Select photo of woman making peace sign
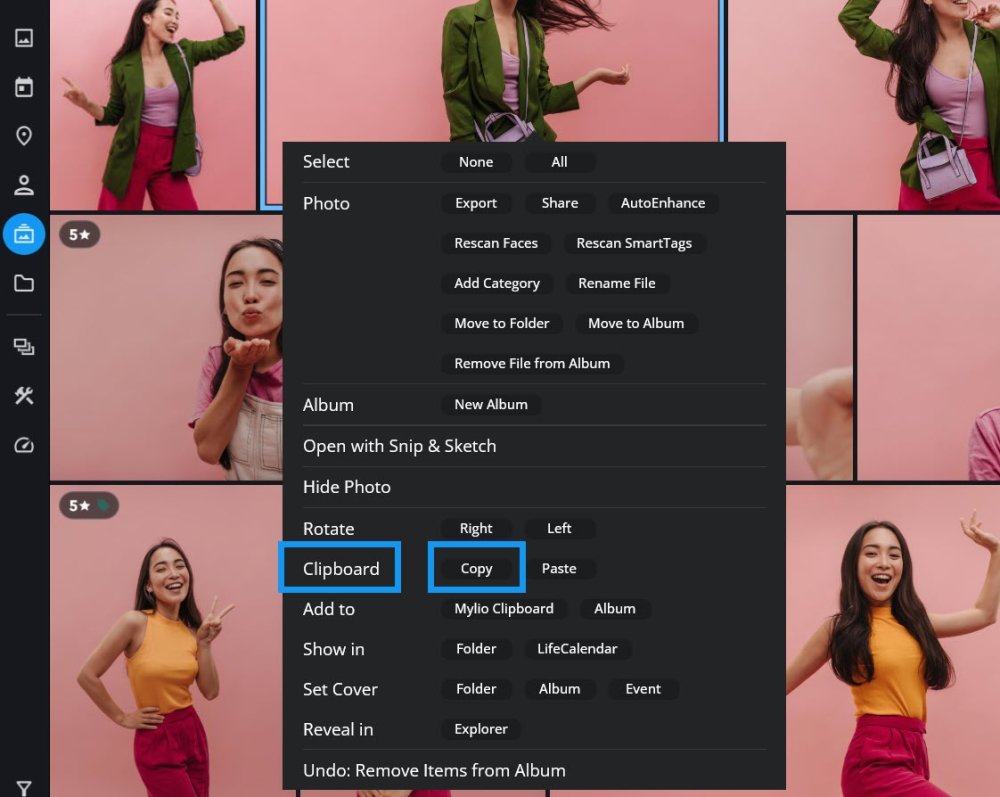Image resolution: width=1000 pixels, height=797 pixels. [166, 641]
